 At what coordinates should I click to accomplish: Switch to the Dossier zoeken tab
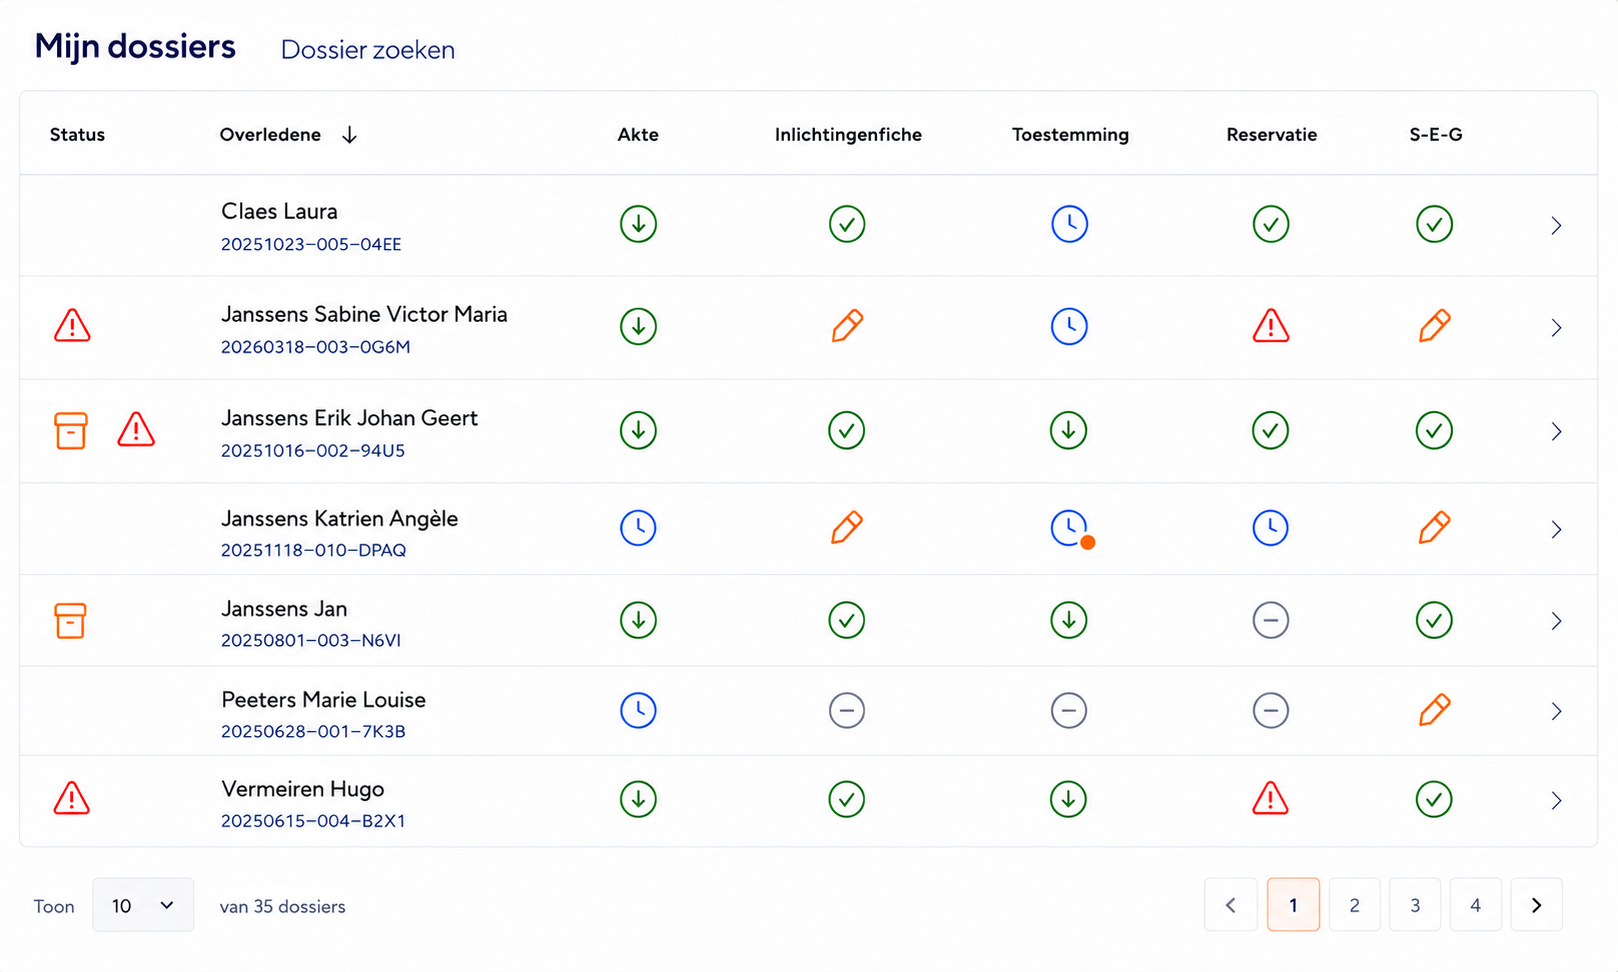pyautogui.click(x=368, y=50)
